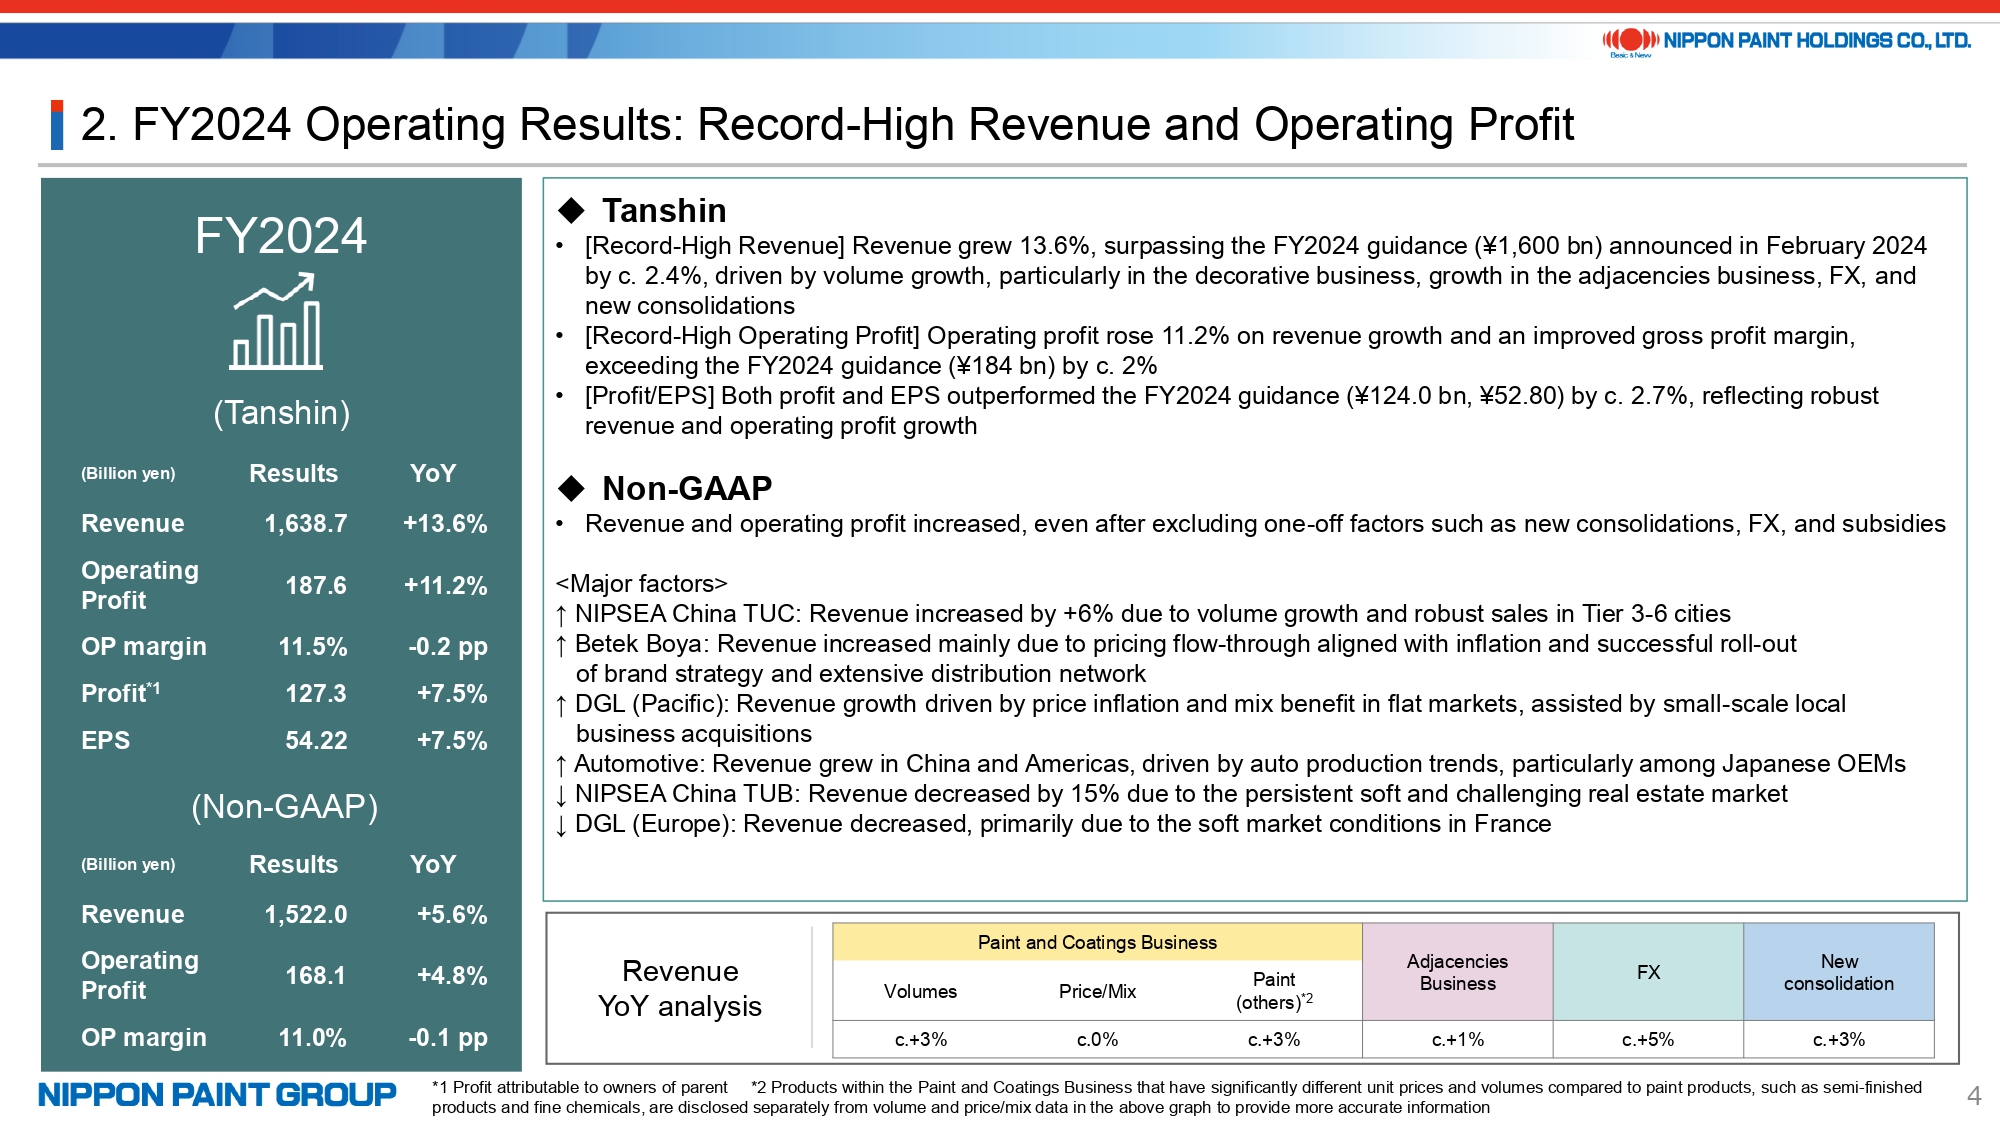This screenshot has width=2000, height=1125.
Task: Click the Tanshin section heading
Action: pyautogui.click(x=664, y=210)
